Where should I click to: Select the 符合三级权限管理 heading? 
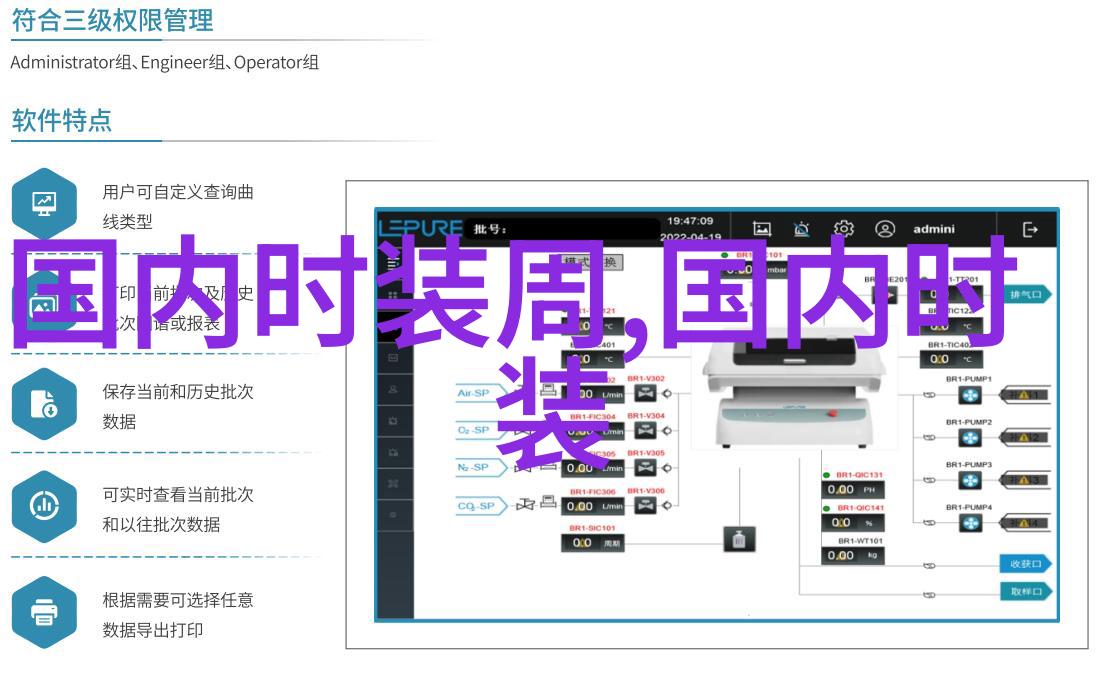click(x=112, y=20)
